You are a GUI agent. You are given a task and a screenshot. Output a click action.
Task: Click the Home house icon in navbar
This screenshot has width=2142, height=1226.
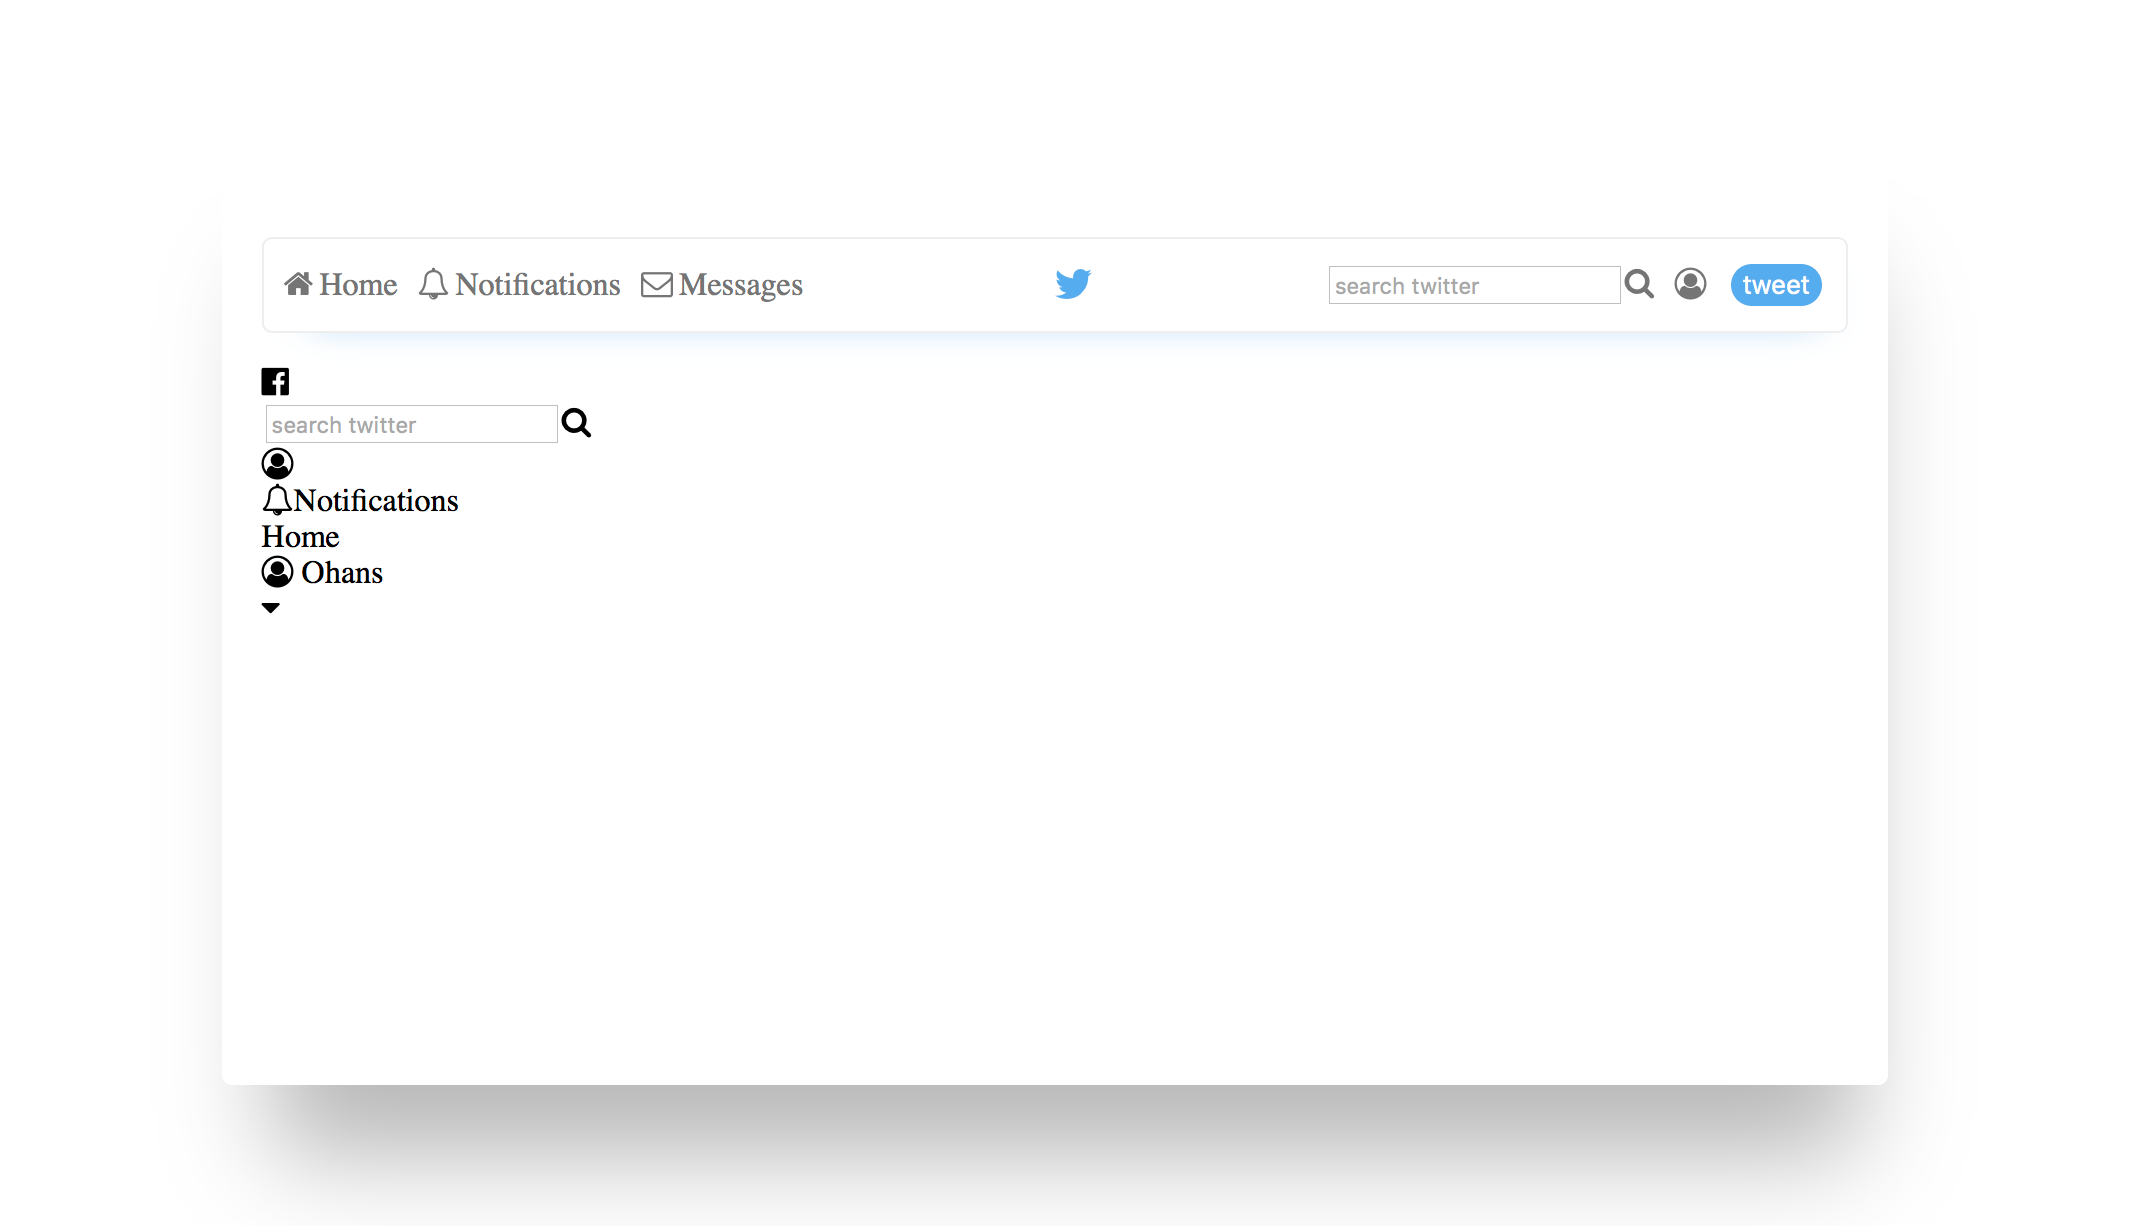pyautogui.click(x=298, y=284)
